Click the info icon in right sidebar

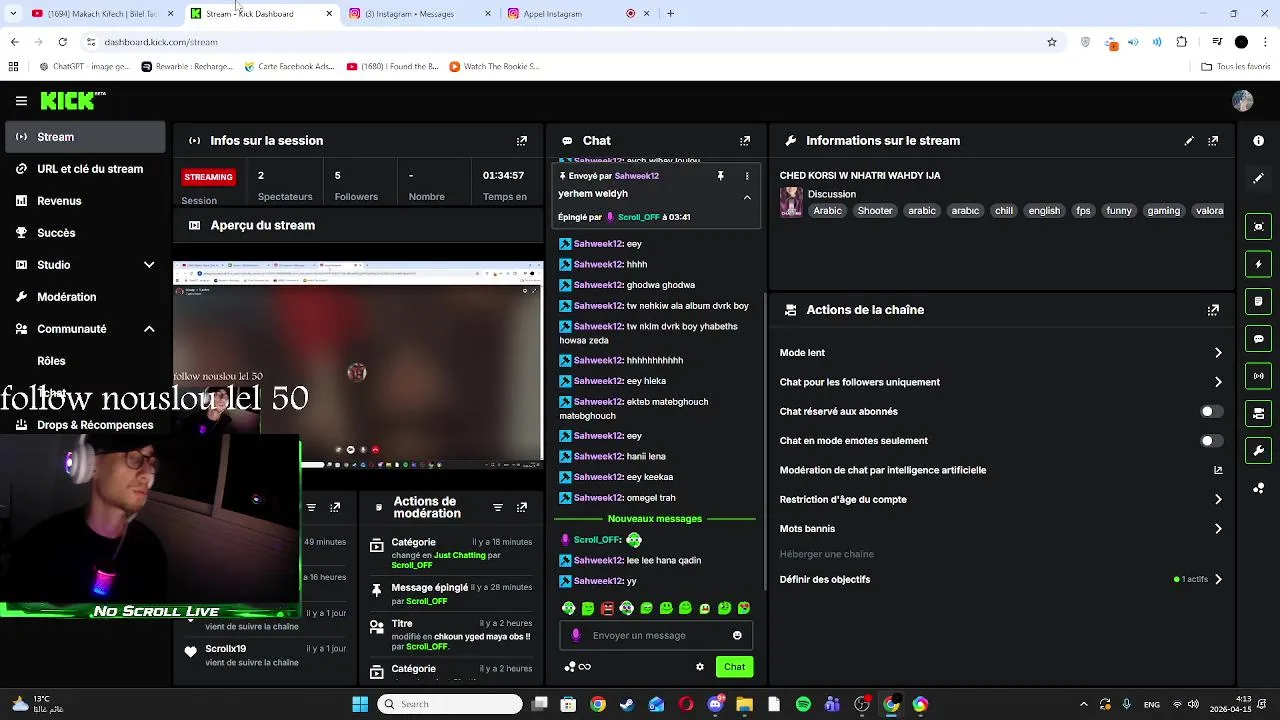coord(1258,141)
